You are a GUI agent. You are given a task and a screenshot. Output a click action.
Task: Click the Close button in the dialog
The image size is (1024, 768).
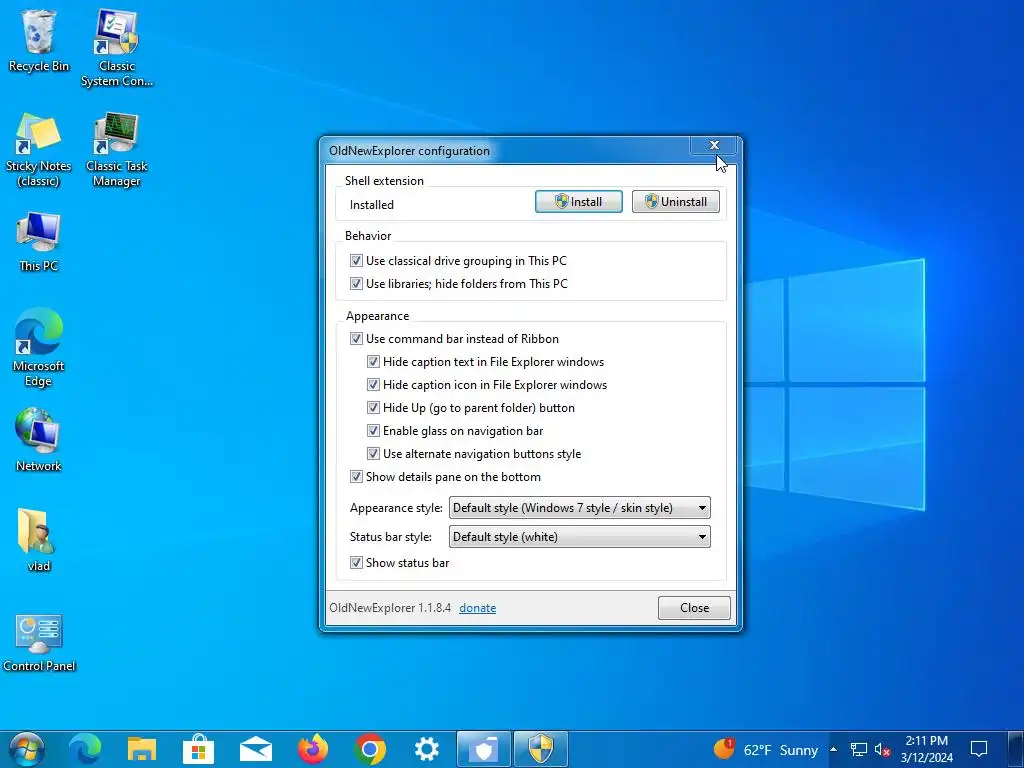tap(694, 608)
